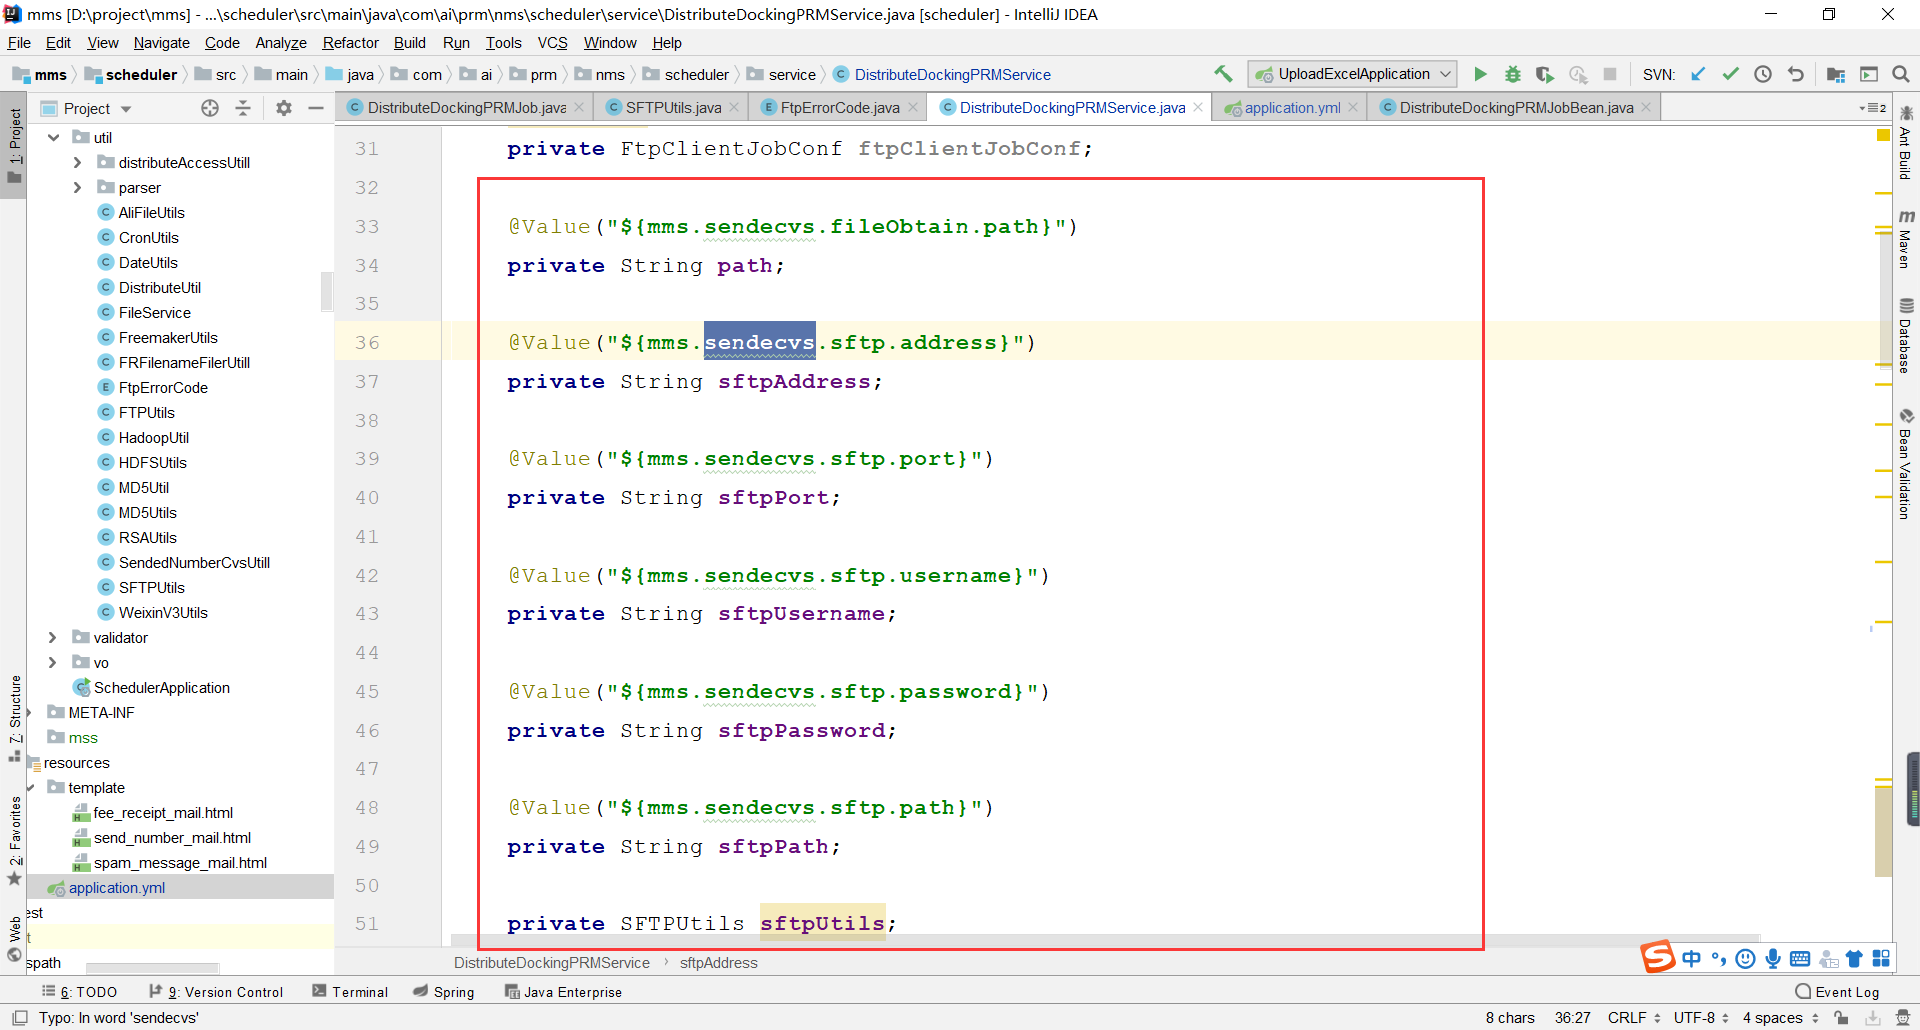
Task: Revert changes with the undo arrow icon
Action: tap(1796, 74)
